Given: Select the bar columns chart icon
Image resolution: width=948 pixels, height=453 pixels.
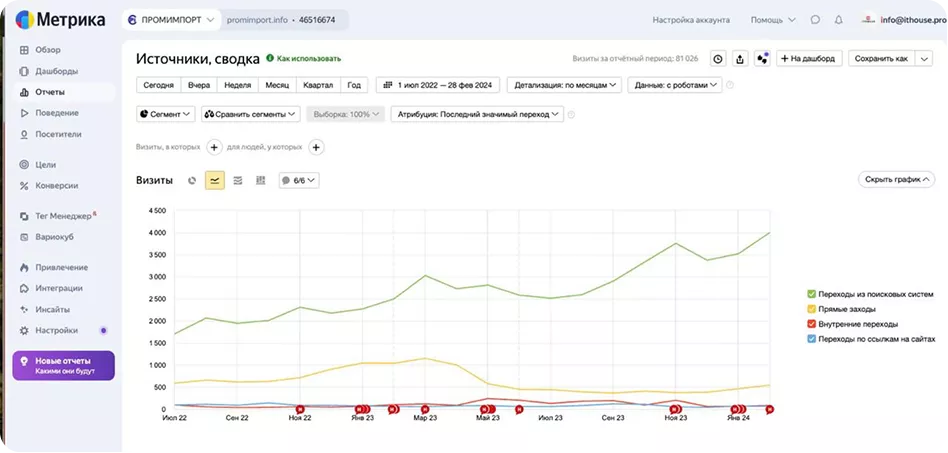Looking at the screenshot, I should (x=261, y=180).
